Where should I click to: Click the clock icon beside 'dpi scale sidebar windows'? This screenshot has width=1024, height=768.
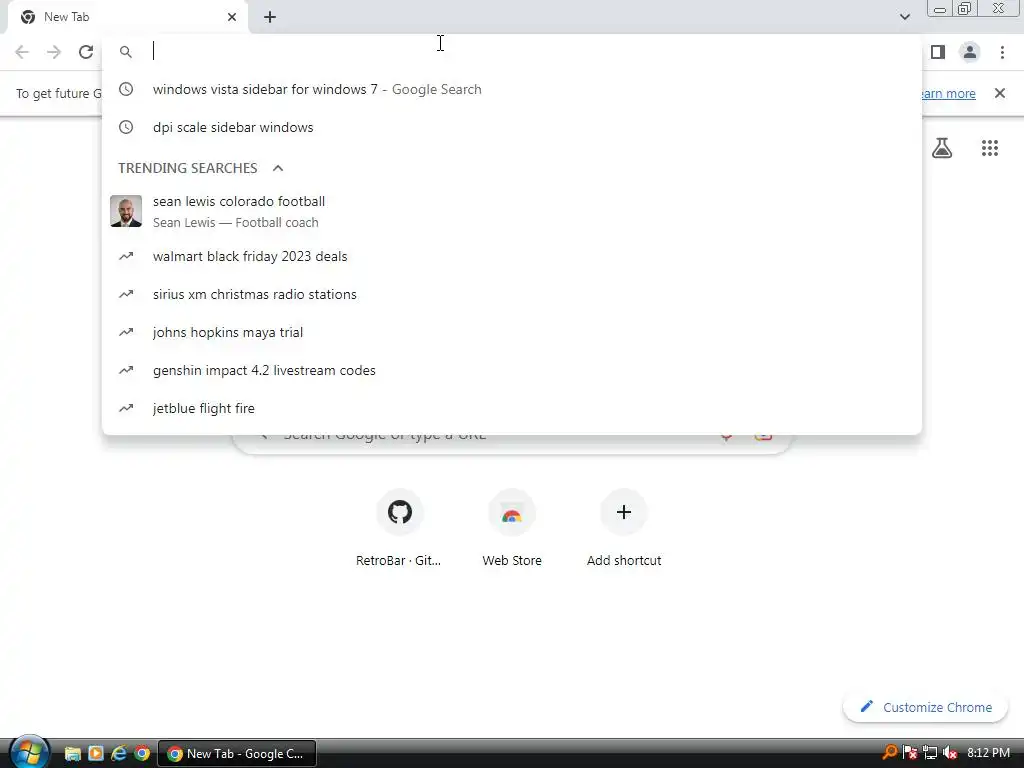coord(126,127)
